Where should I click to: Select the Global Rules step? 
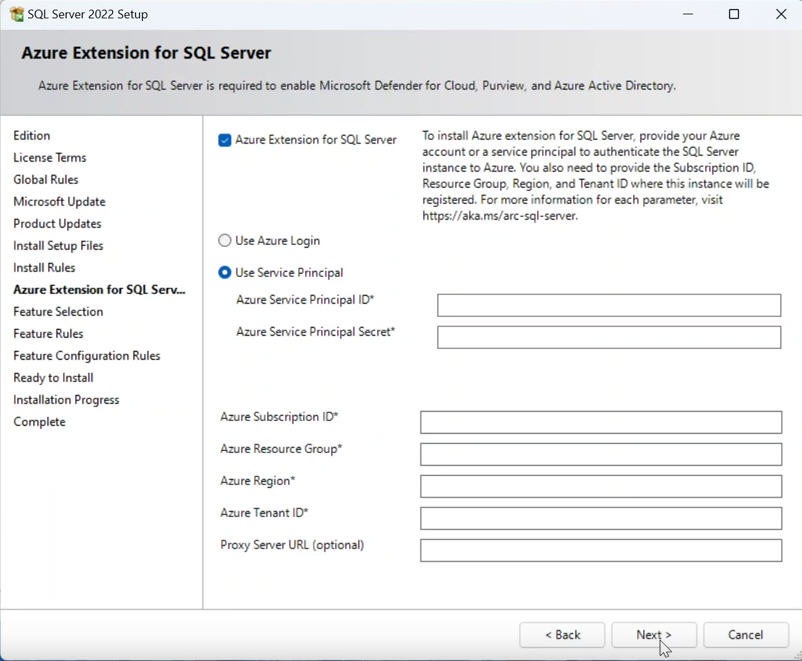[46, 180]
